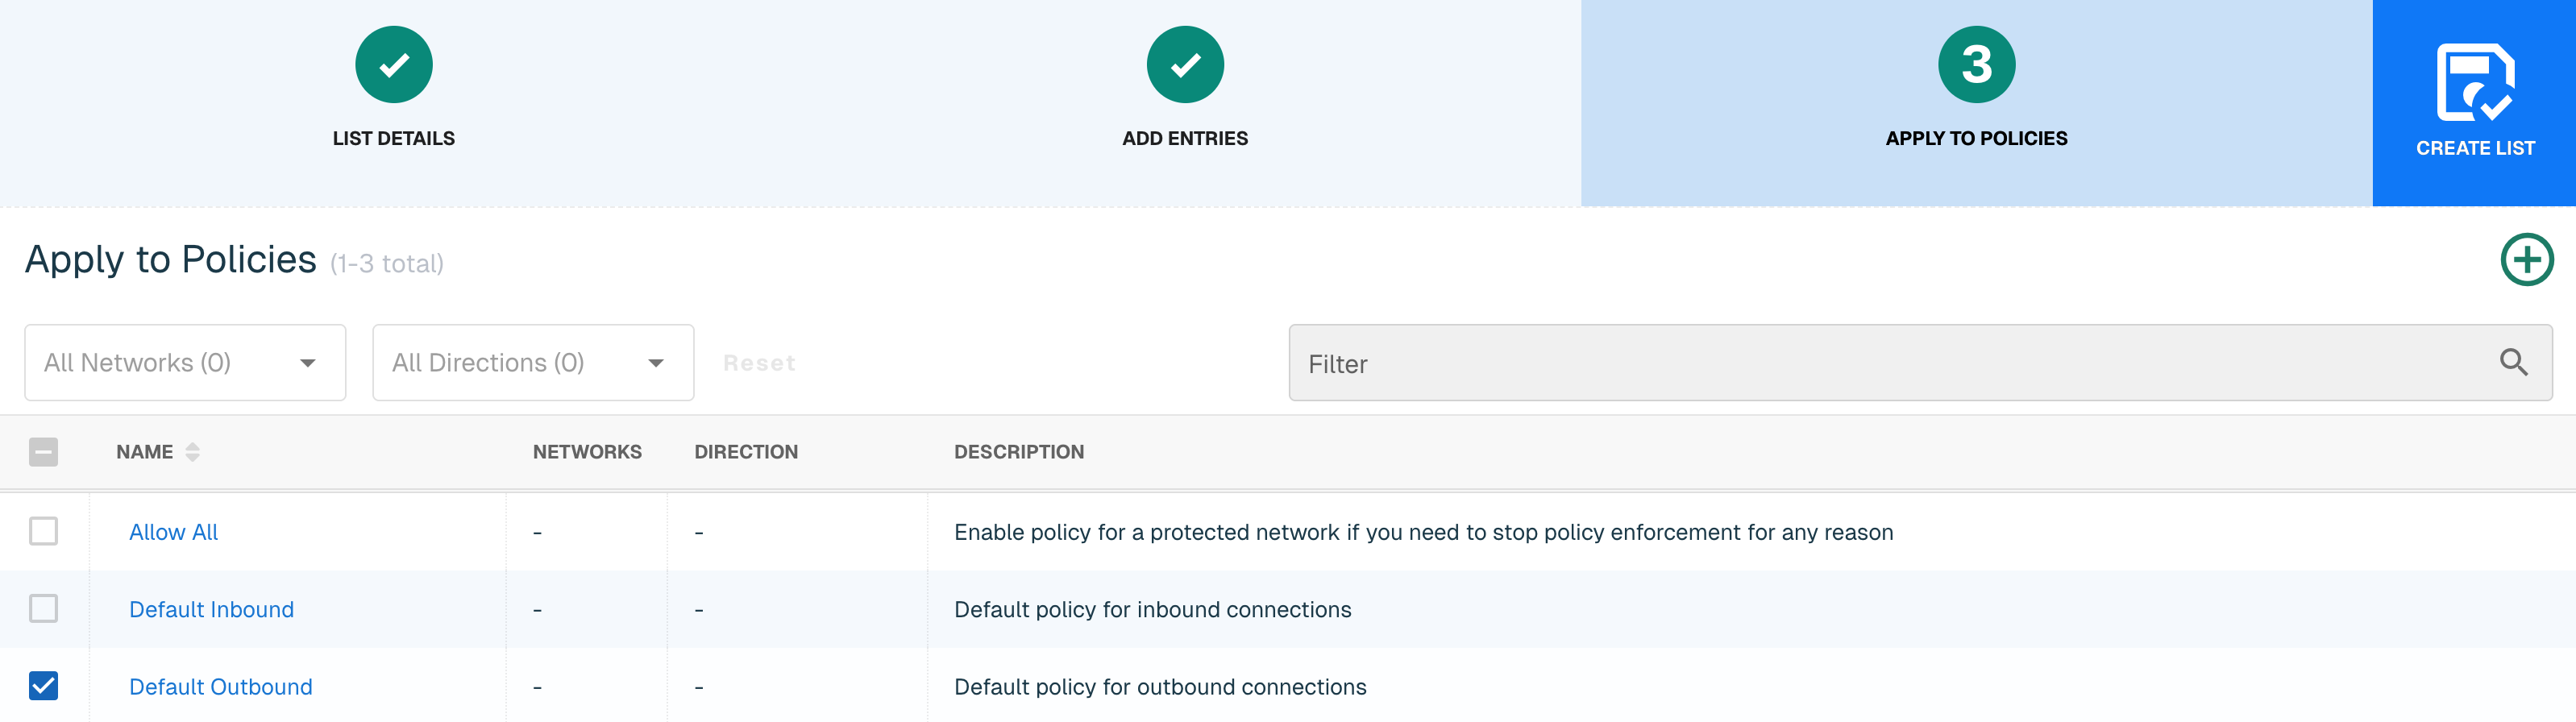This screenshot has width=2576, height=722.
Task: Open the Allow All policy link
Action: point(173,532)
